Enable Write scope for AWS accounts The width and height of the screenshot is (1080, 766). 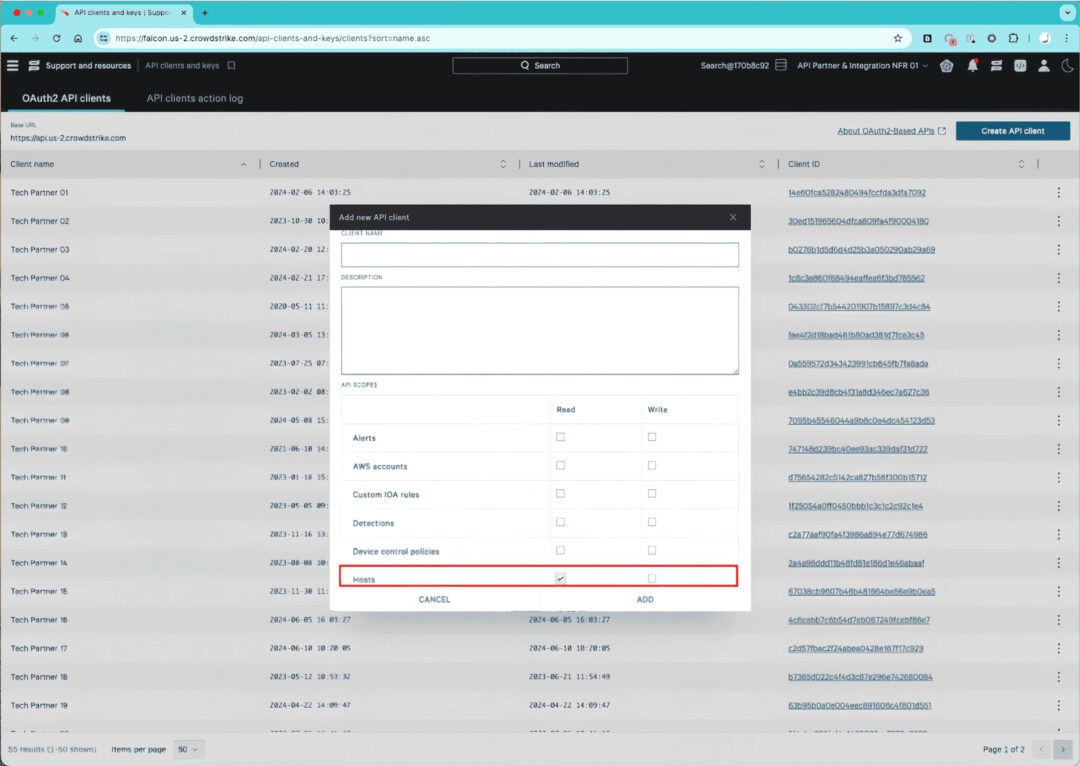tap(652, 466)
